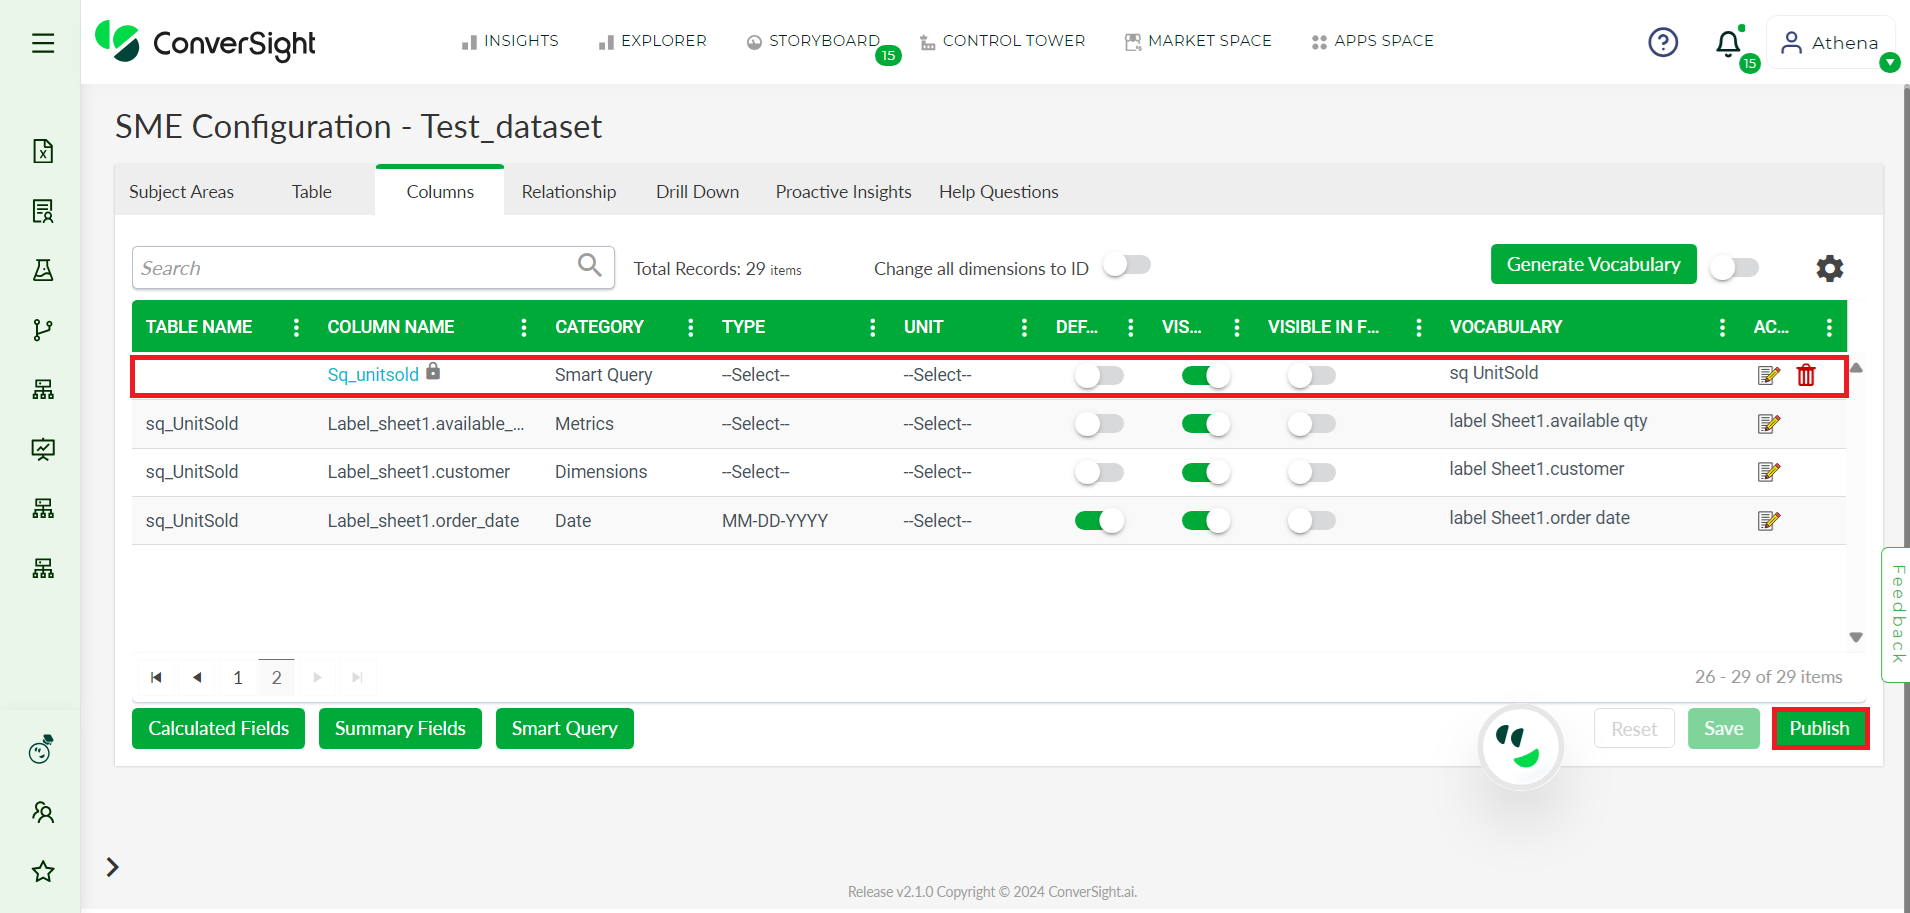Open the notifications bell

pyautogui.click(x=1728, y=43)
